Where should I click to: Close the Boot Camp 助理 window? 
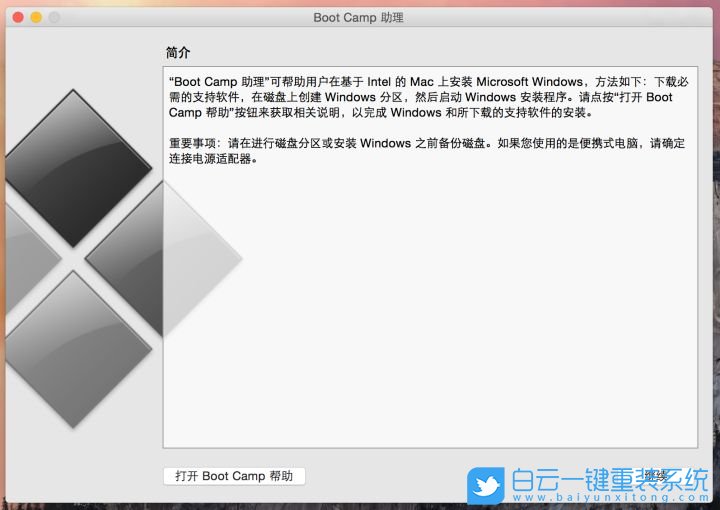coord(18,18)
